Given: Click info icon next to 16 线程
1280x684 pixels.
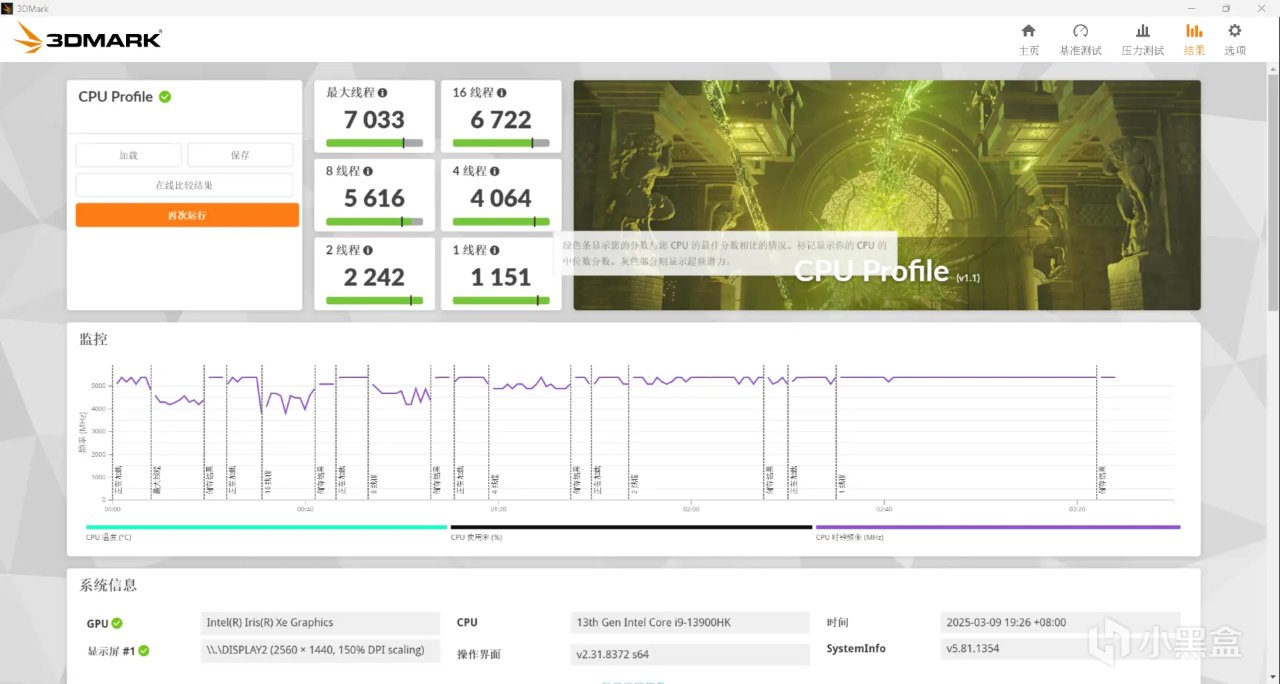Looking at the screenshot, I should click(502, 93).
